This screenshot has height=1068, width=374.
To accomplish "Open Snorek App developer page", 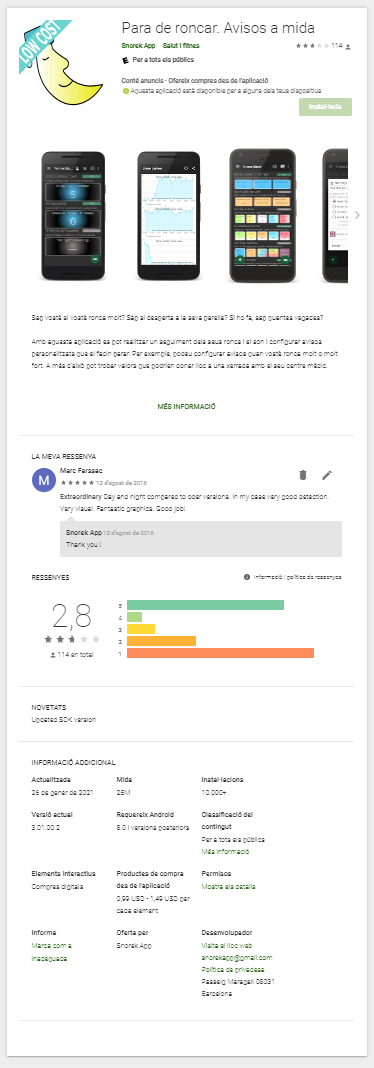I will point(138,46).
